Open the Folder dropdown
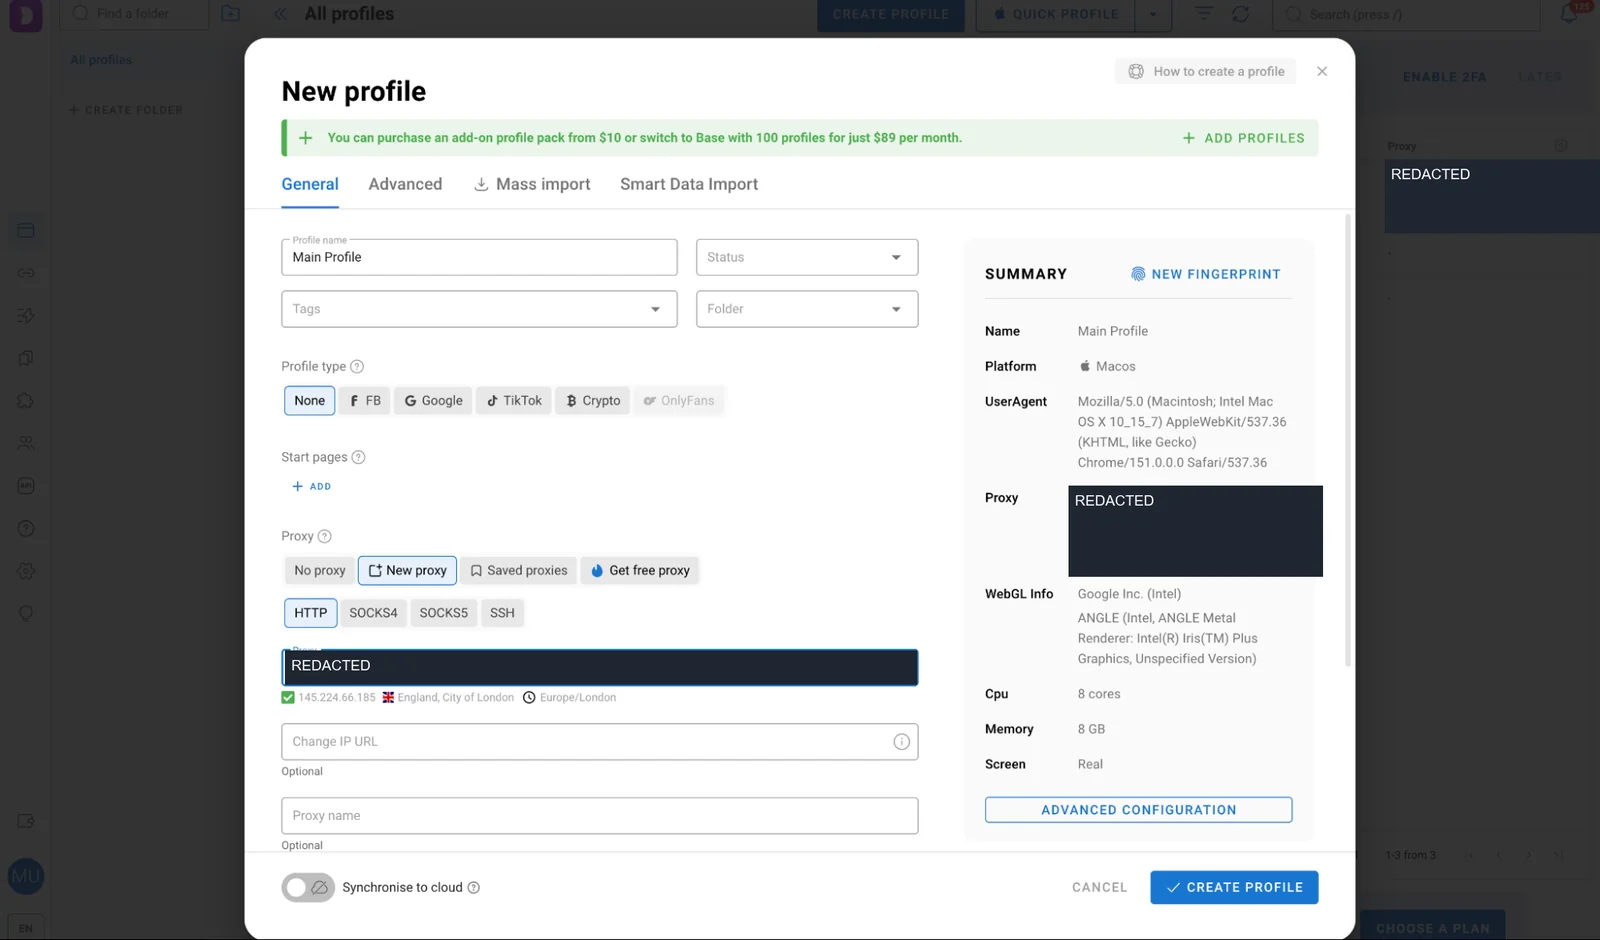Screen dimensions: 1600x940 pos(807,310)
